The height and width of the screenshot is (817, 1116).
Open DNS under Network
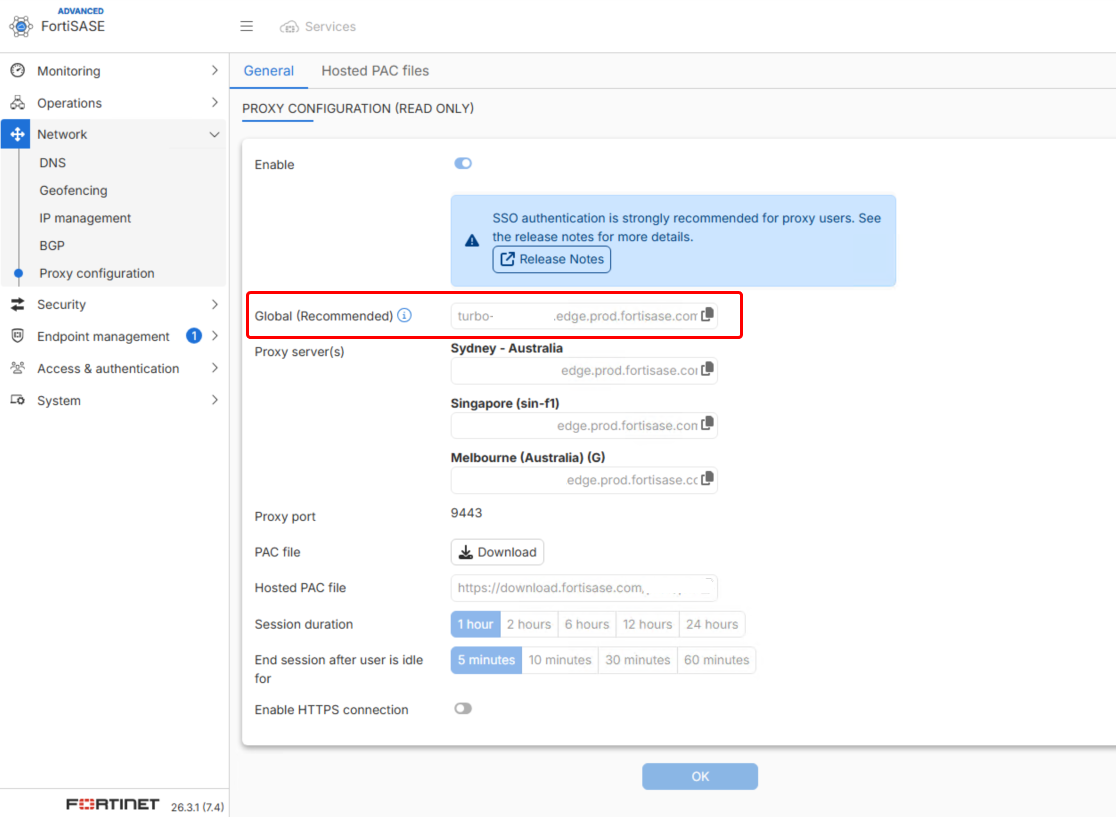coord(53,163)
